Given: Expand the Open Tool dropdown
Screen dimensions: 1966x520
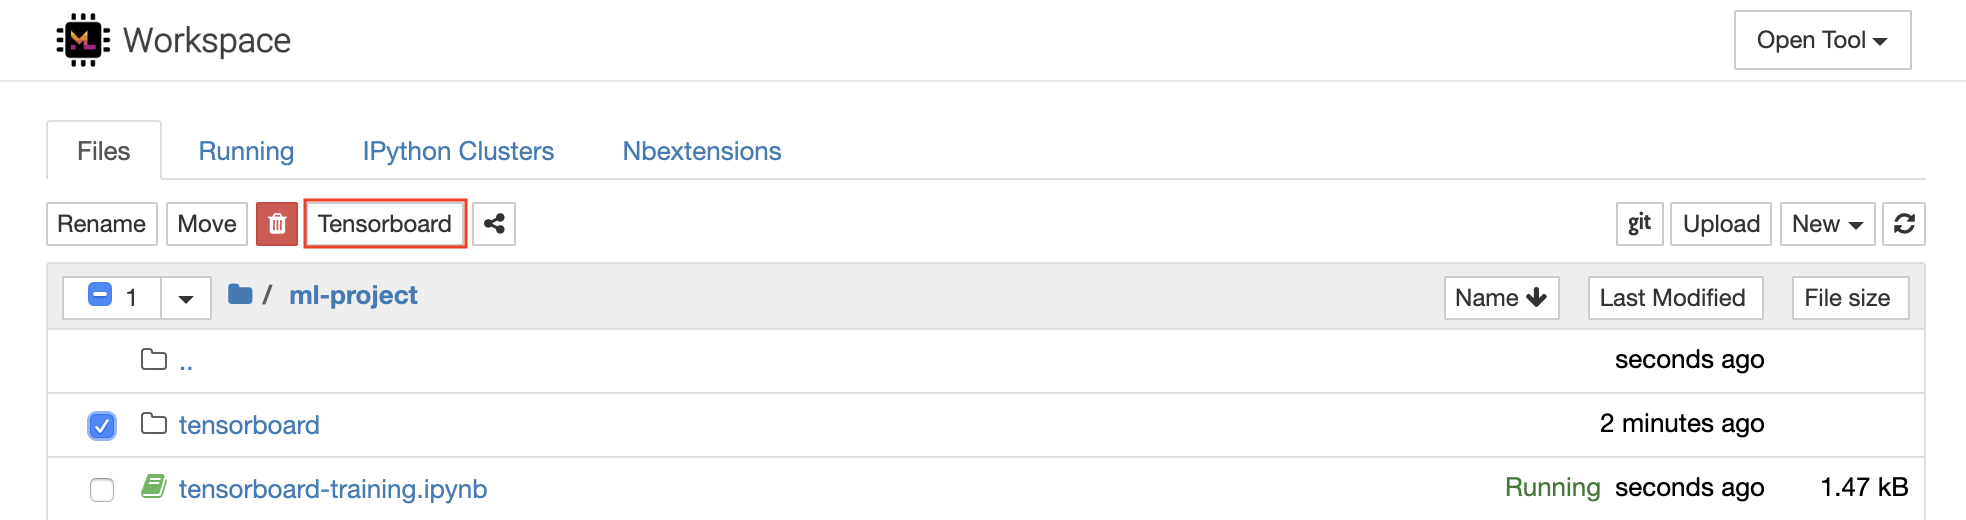Looking at the screenshot, I should 1822,40.
